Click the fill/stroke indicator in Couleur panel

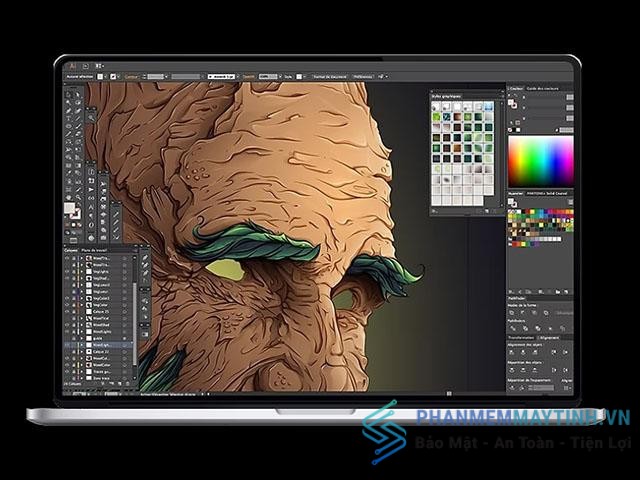point(512,104)
